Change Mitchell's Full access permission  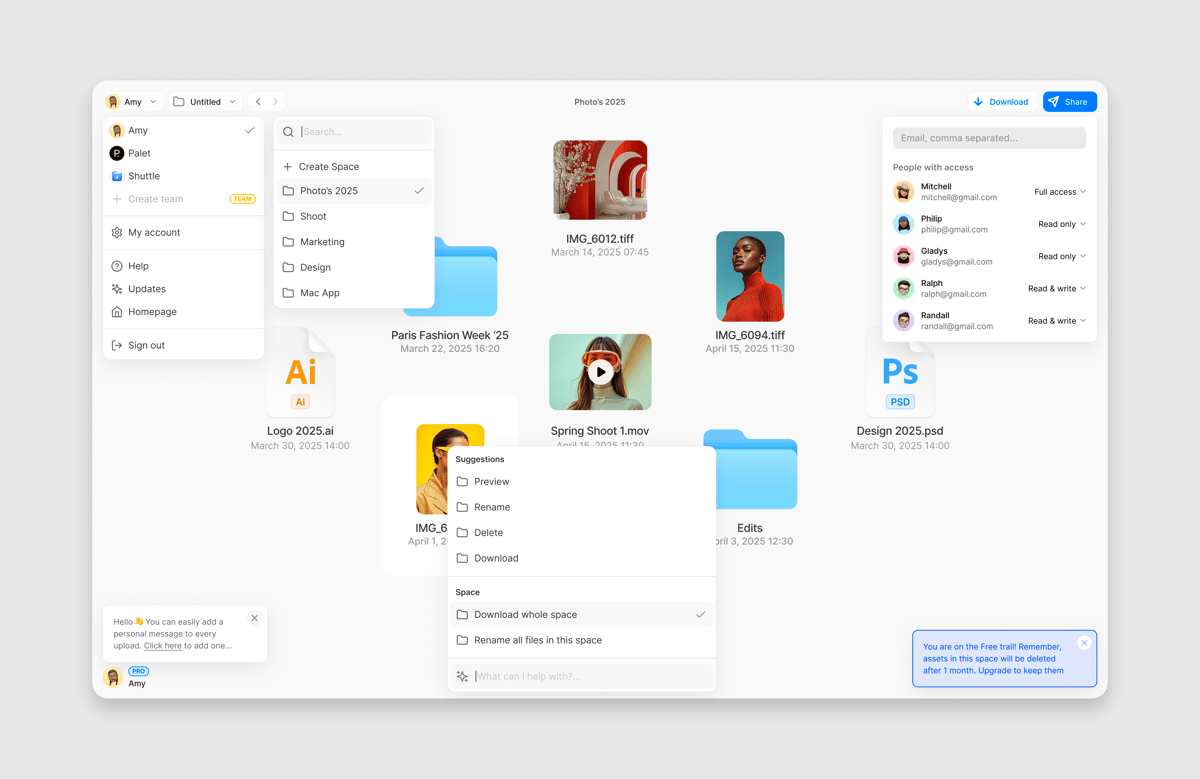(1060, 192)
